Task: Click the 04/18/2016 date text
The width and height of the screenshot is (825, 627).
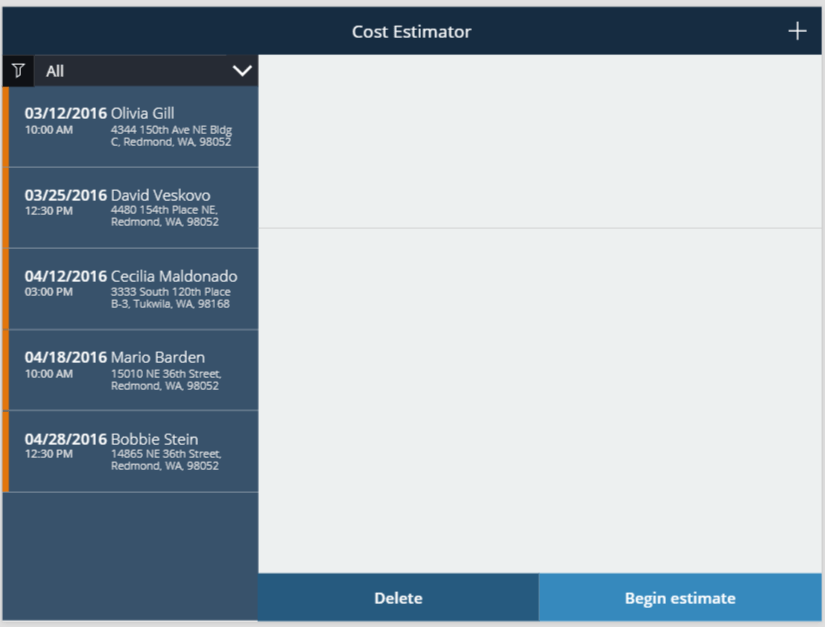Action: click(x=66, y=357)
